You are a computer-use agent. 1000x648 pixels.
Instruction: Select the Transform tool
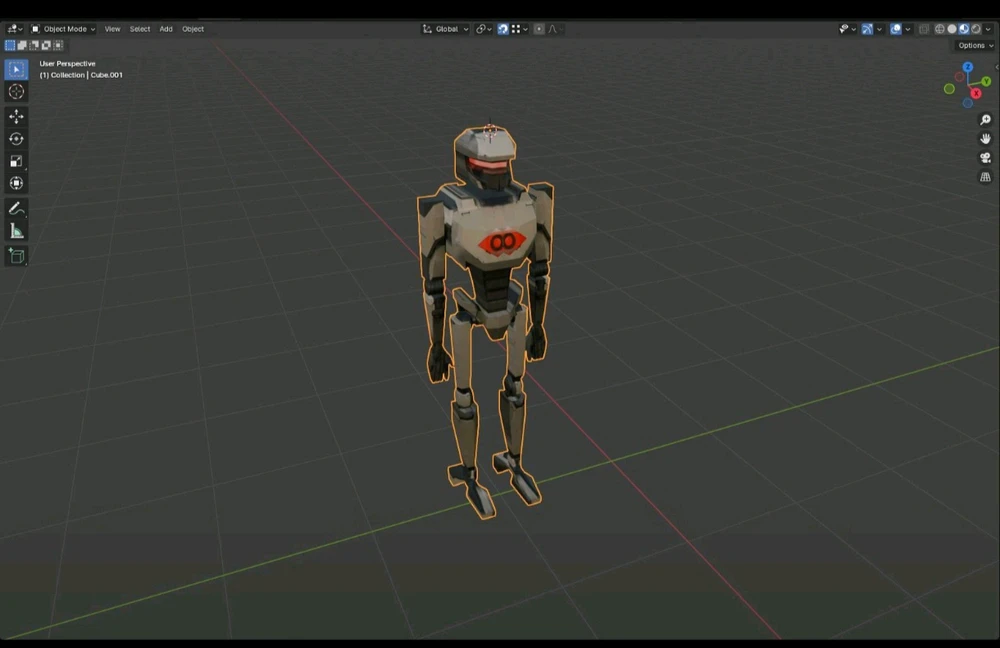tap(16, 184)
